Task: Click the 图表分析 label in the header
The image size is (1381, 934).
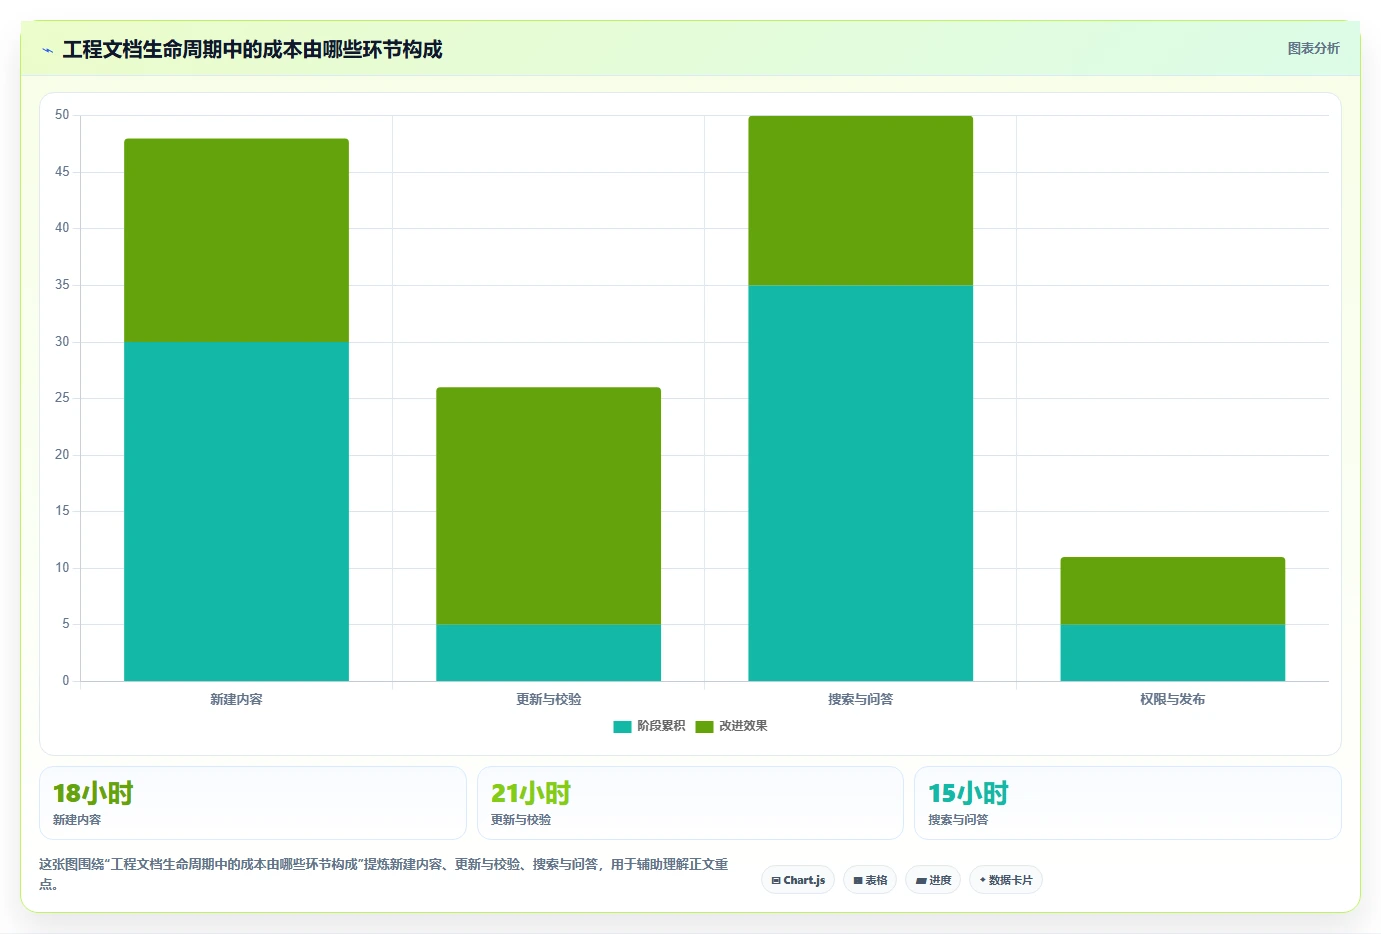Action: (x=1313, y=48)
